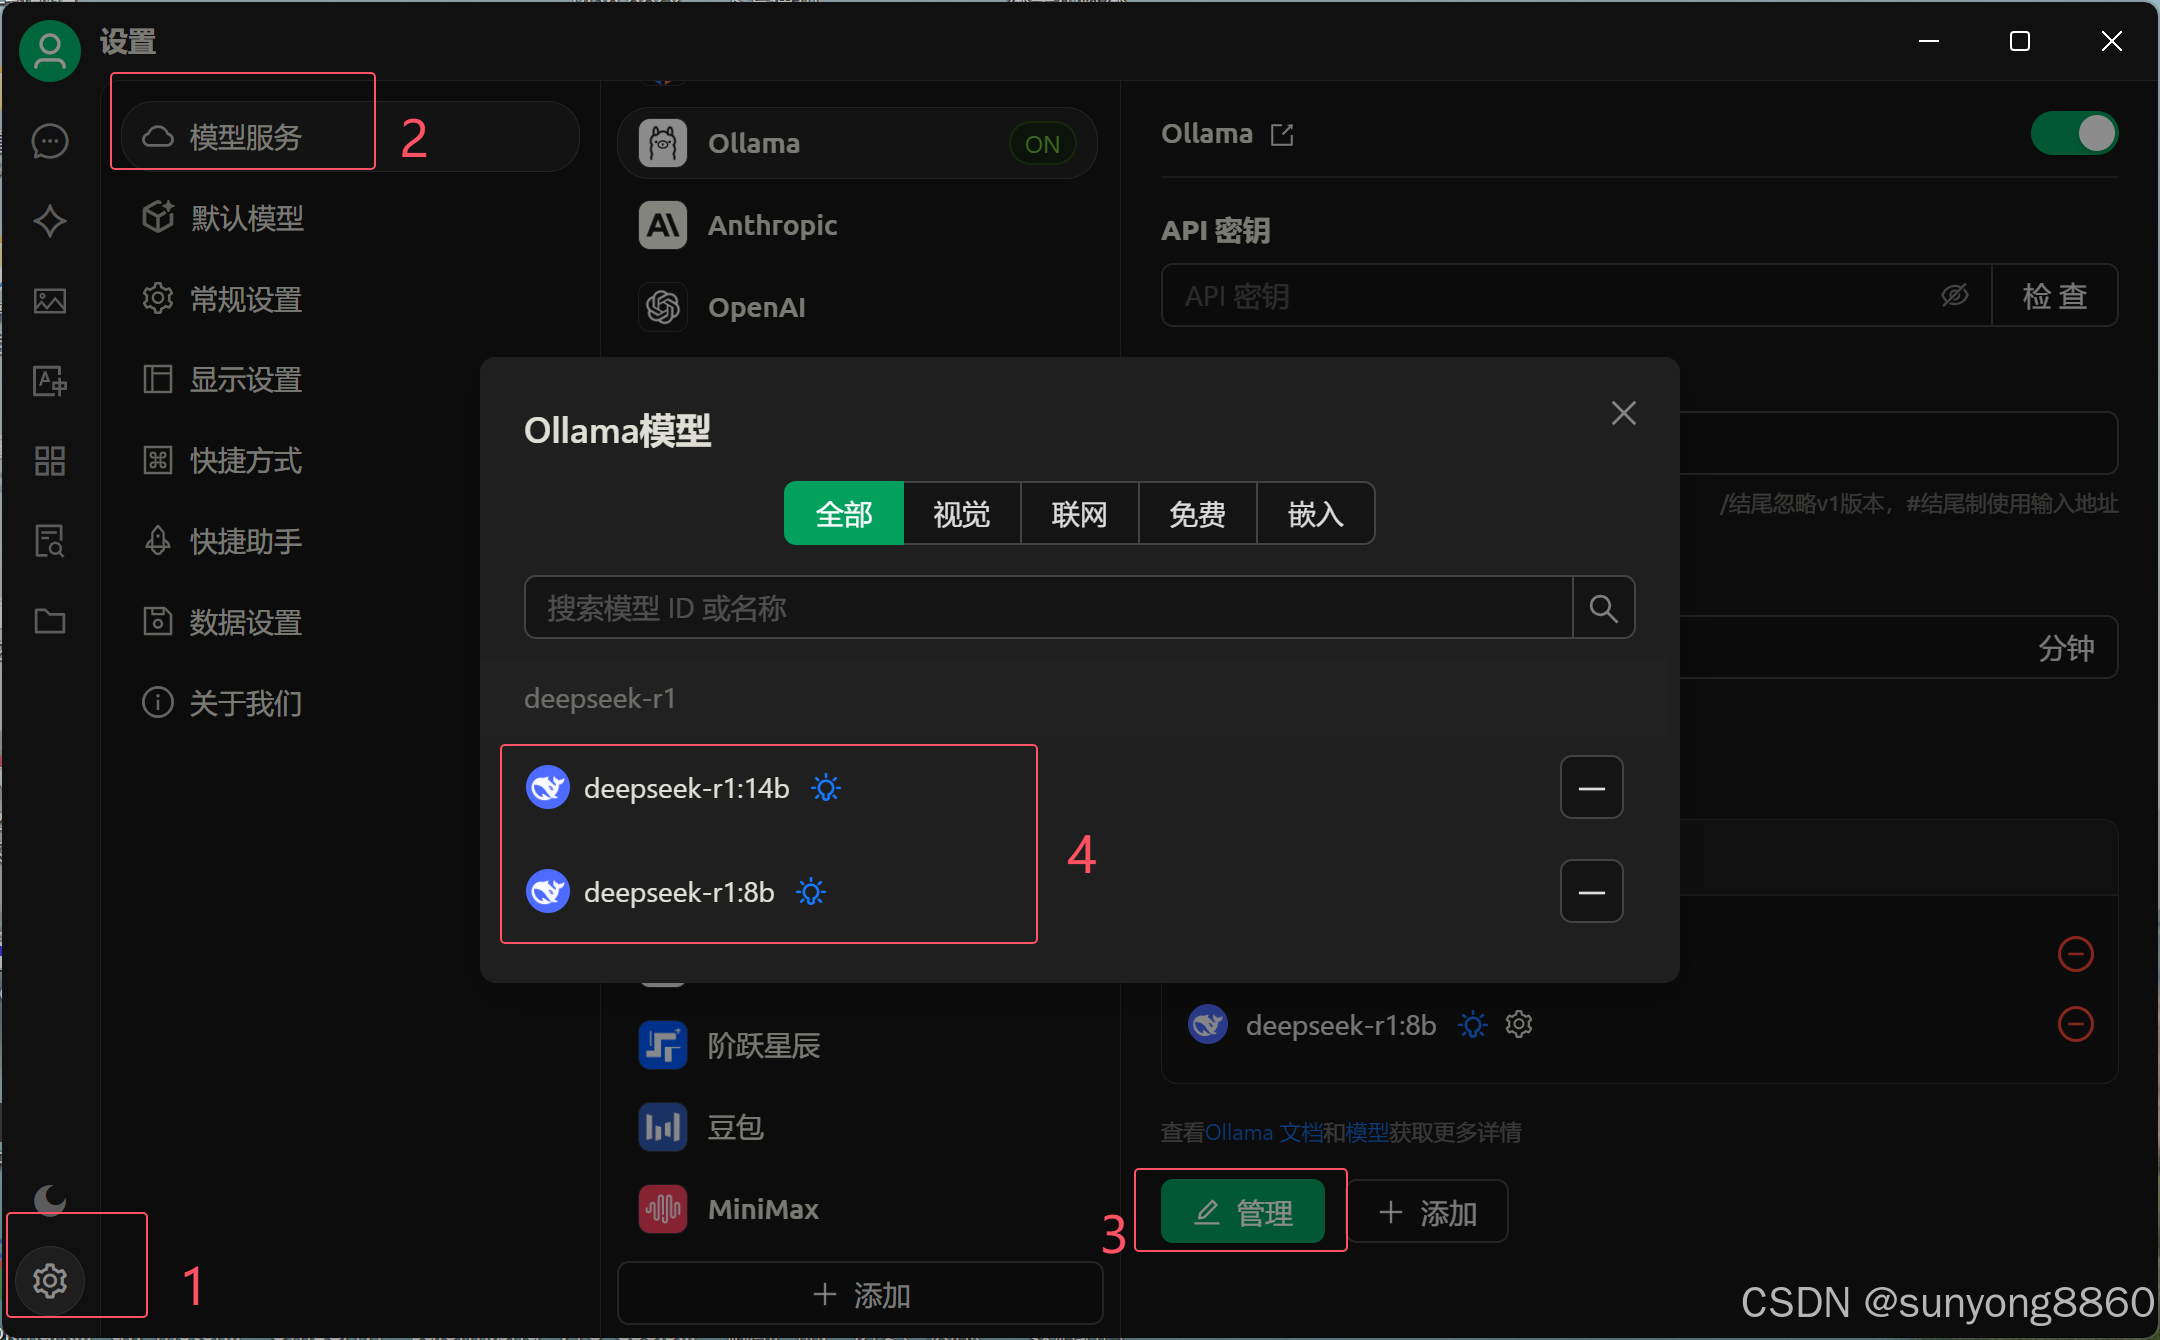Open the translate sidebar icon
Viewport: 2160px width, 1340px height.
(50, 381)
